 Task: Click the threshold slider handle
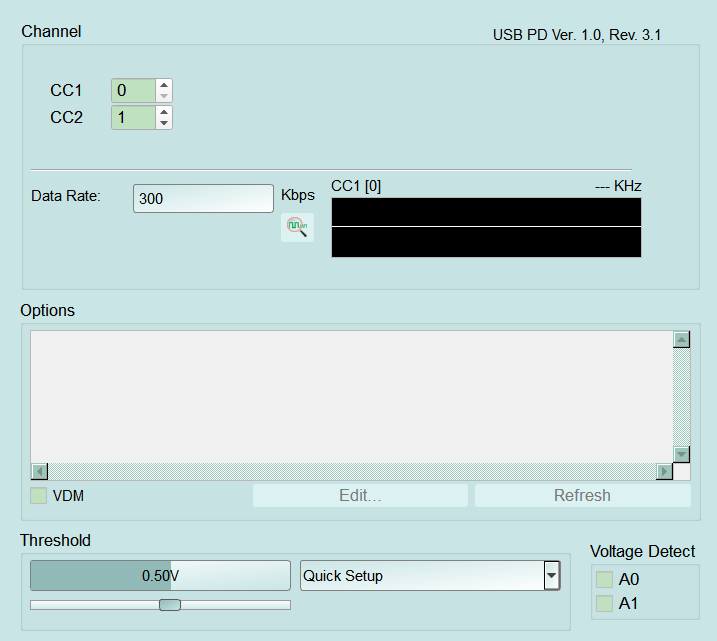pos(170,605)
